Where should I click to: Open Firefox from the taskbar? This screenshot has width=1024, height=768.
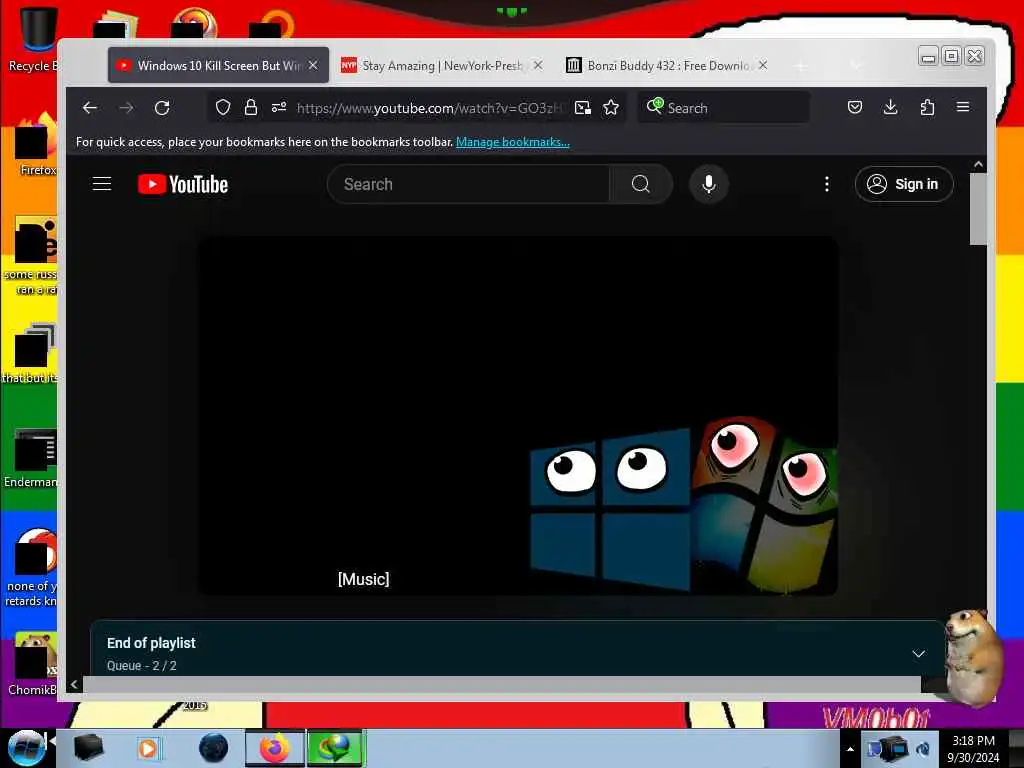[274, 748]
